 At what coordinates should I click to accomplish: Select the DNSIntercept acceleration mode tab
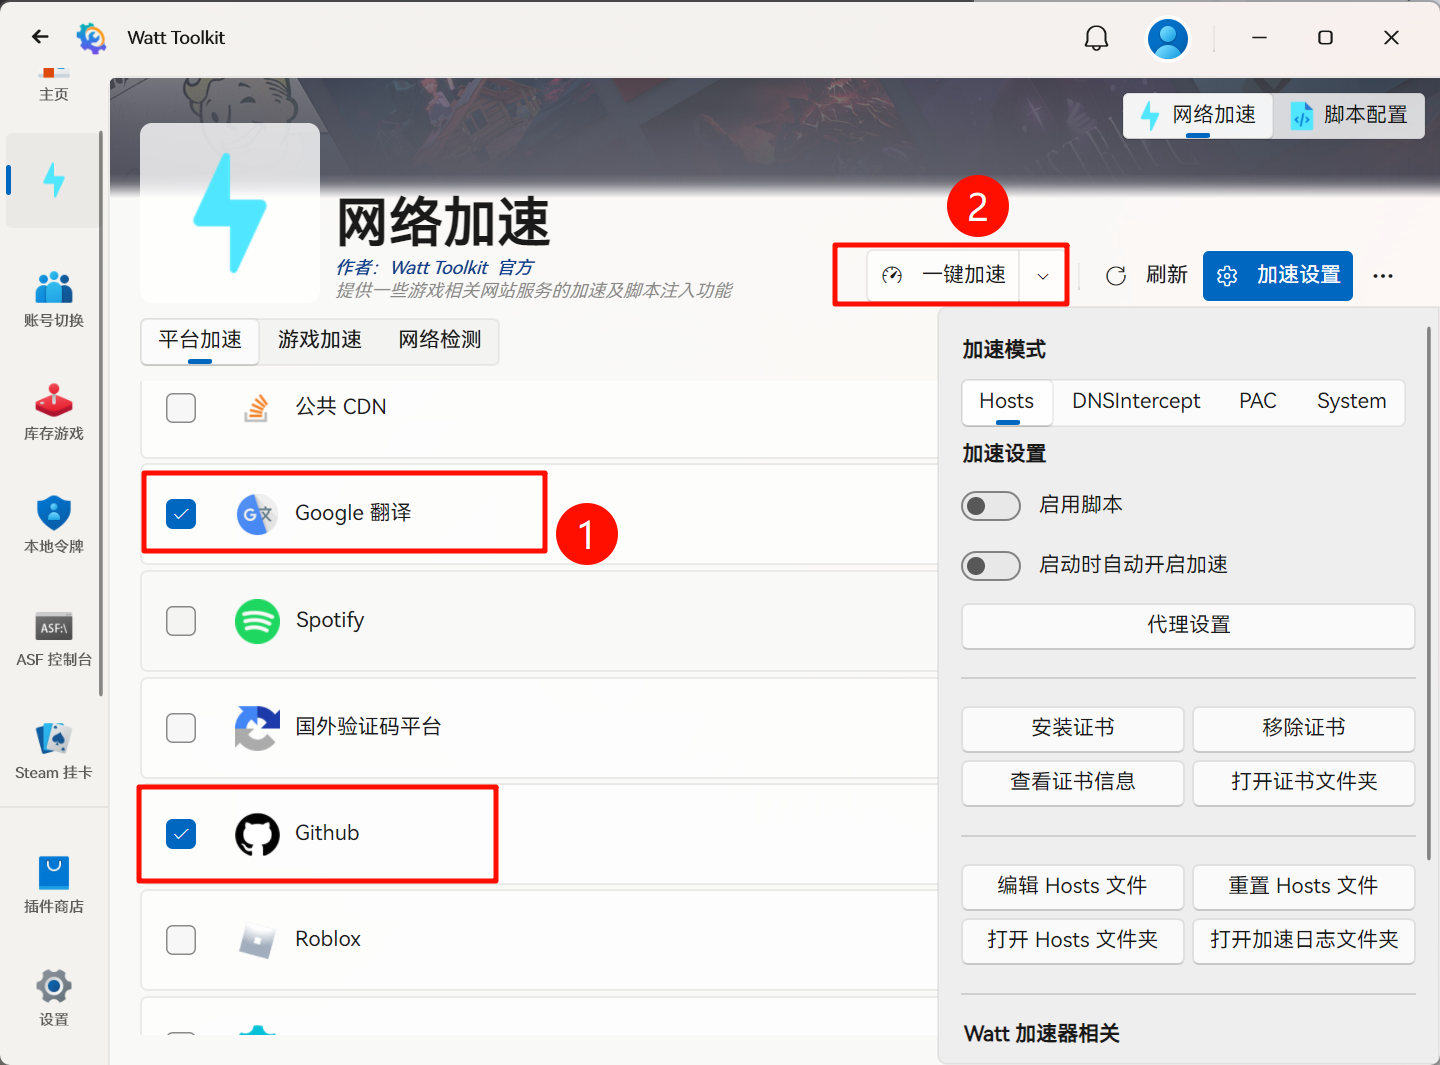1135,401
